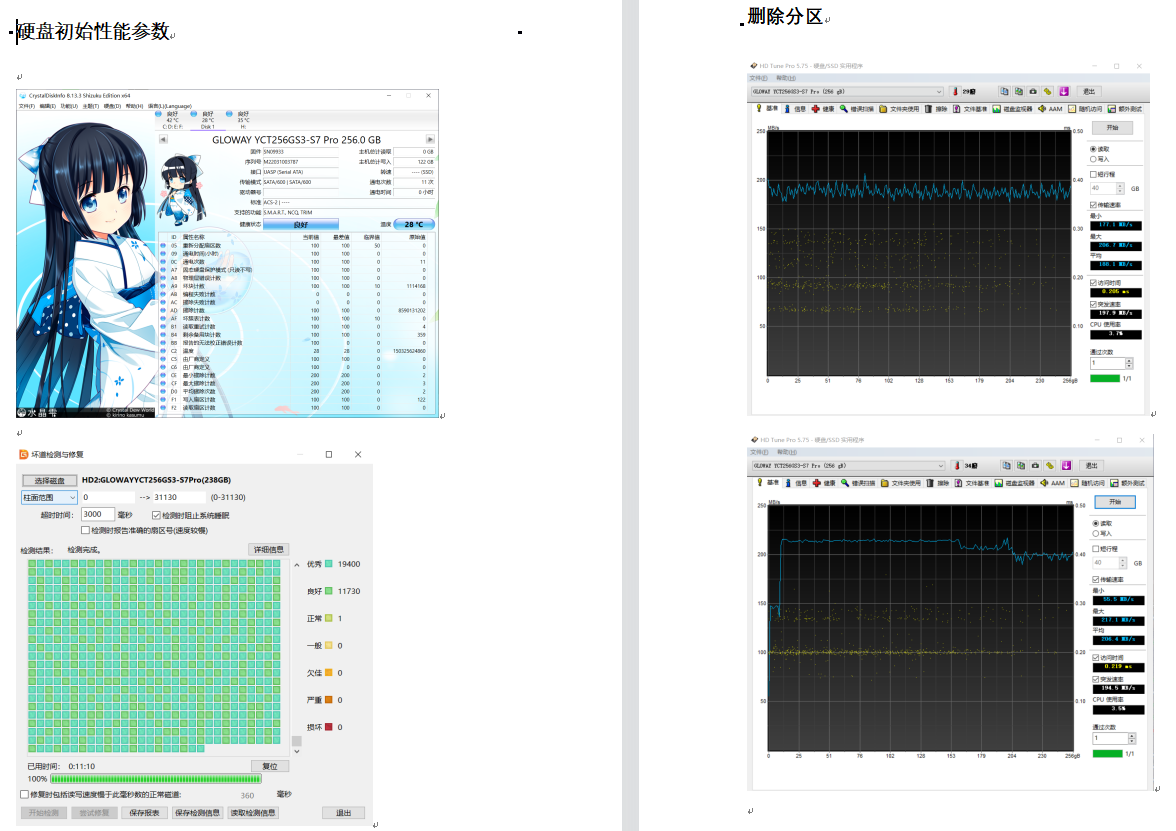Switch to the 磁盘监视器 tab in upper HD Tune
The image size is (1176, 831).
pos(1011,109)
